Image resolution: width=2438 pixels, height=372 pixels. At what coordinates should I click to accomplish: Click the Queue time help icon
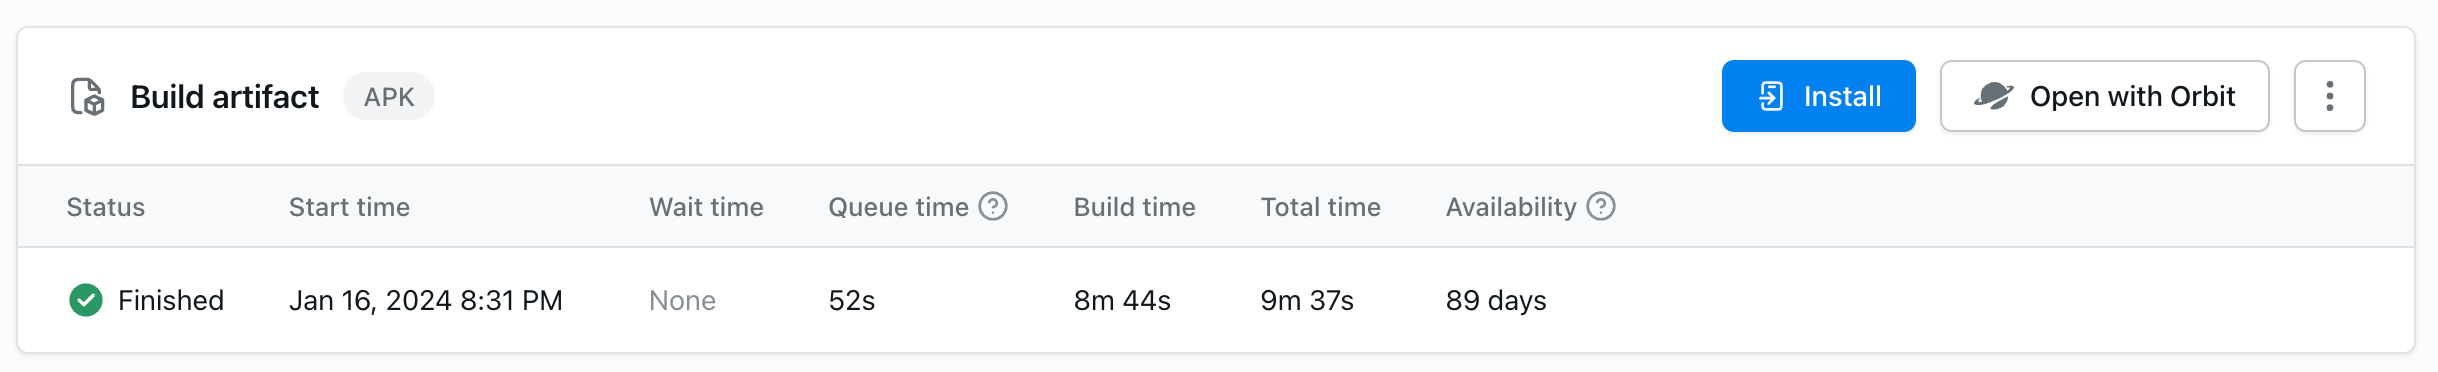tap(993, 206)
